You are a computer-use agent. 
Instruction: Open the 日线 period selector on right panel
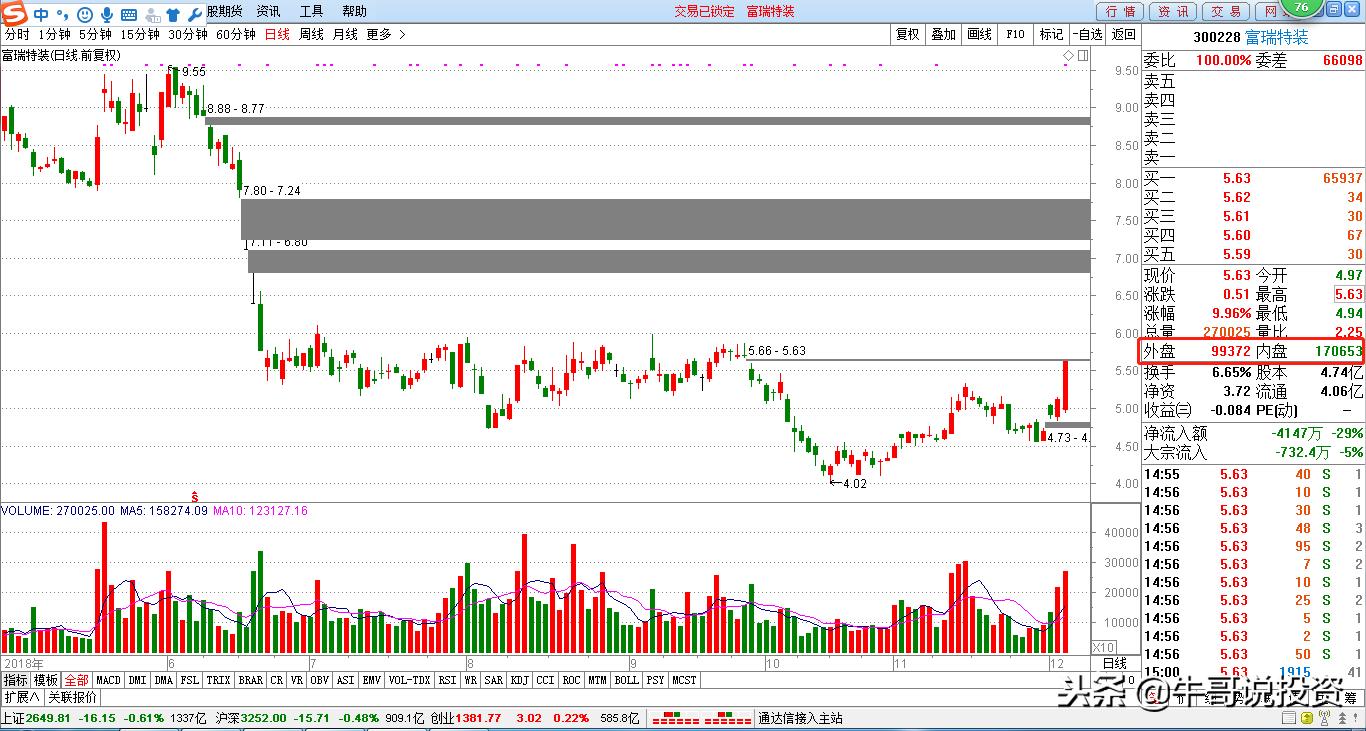pos(1113,663)
